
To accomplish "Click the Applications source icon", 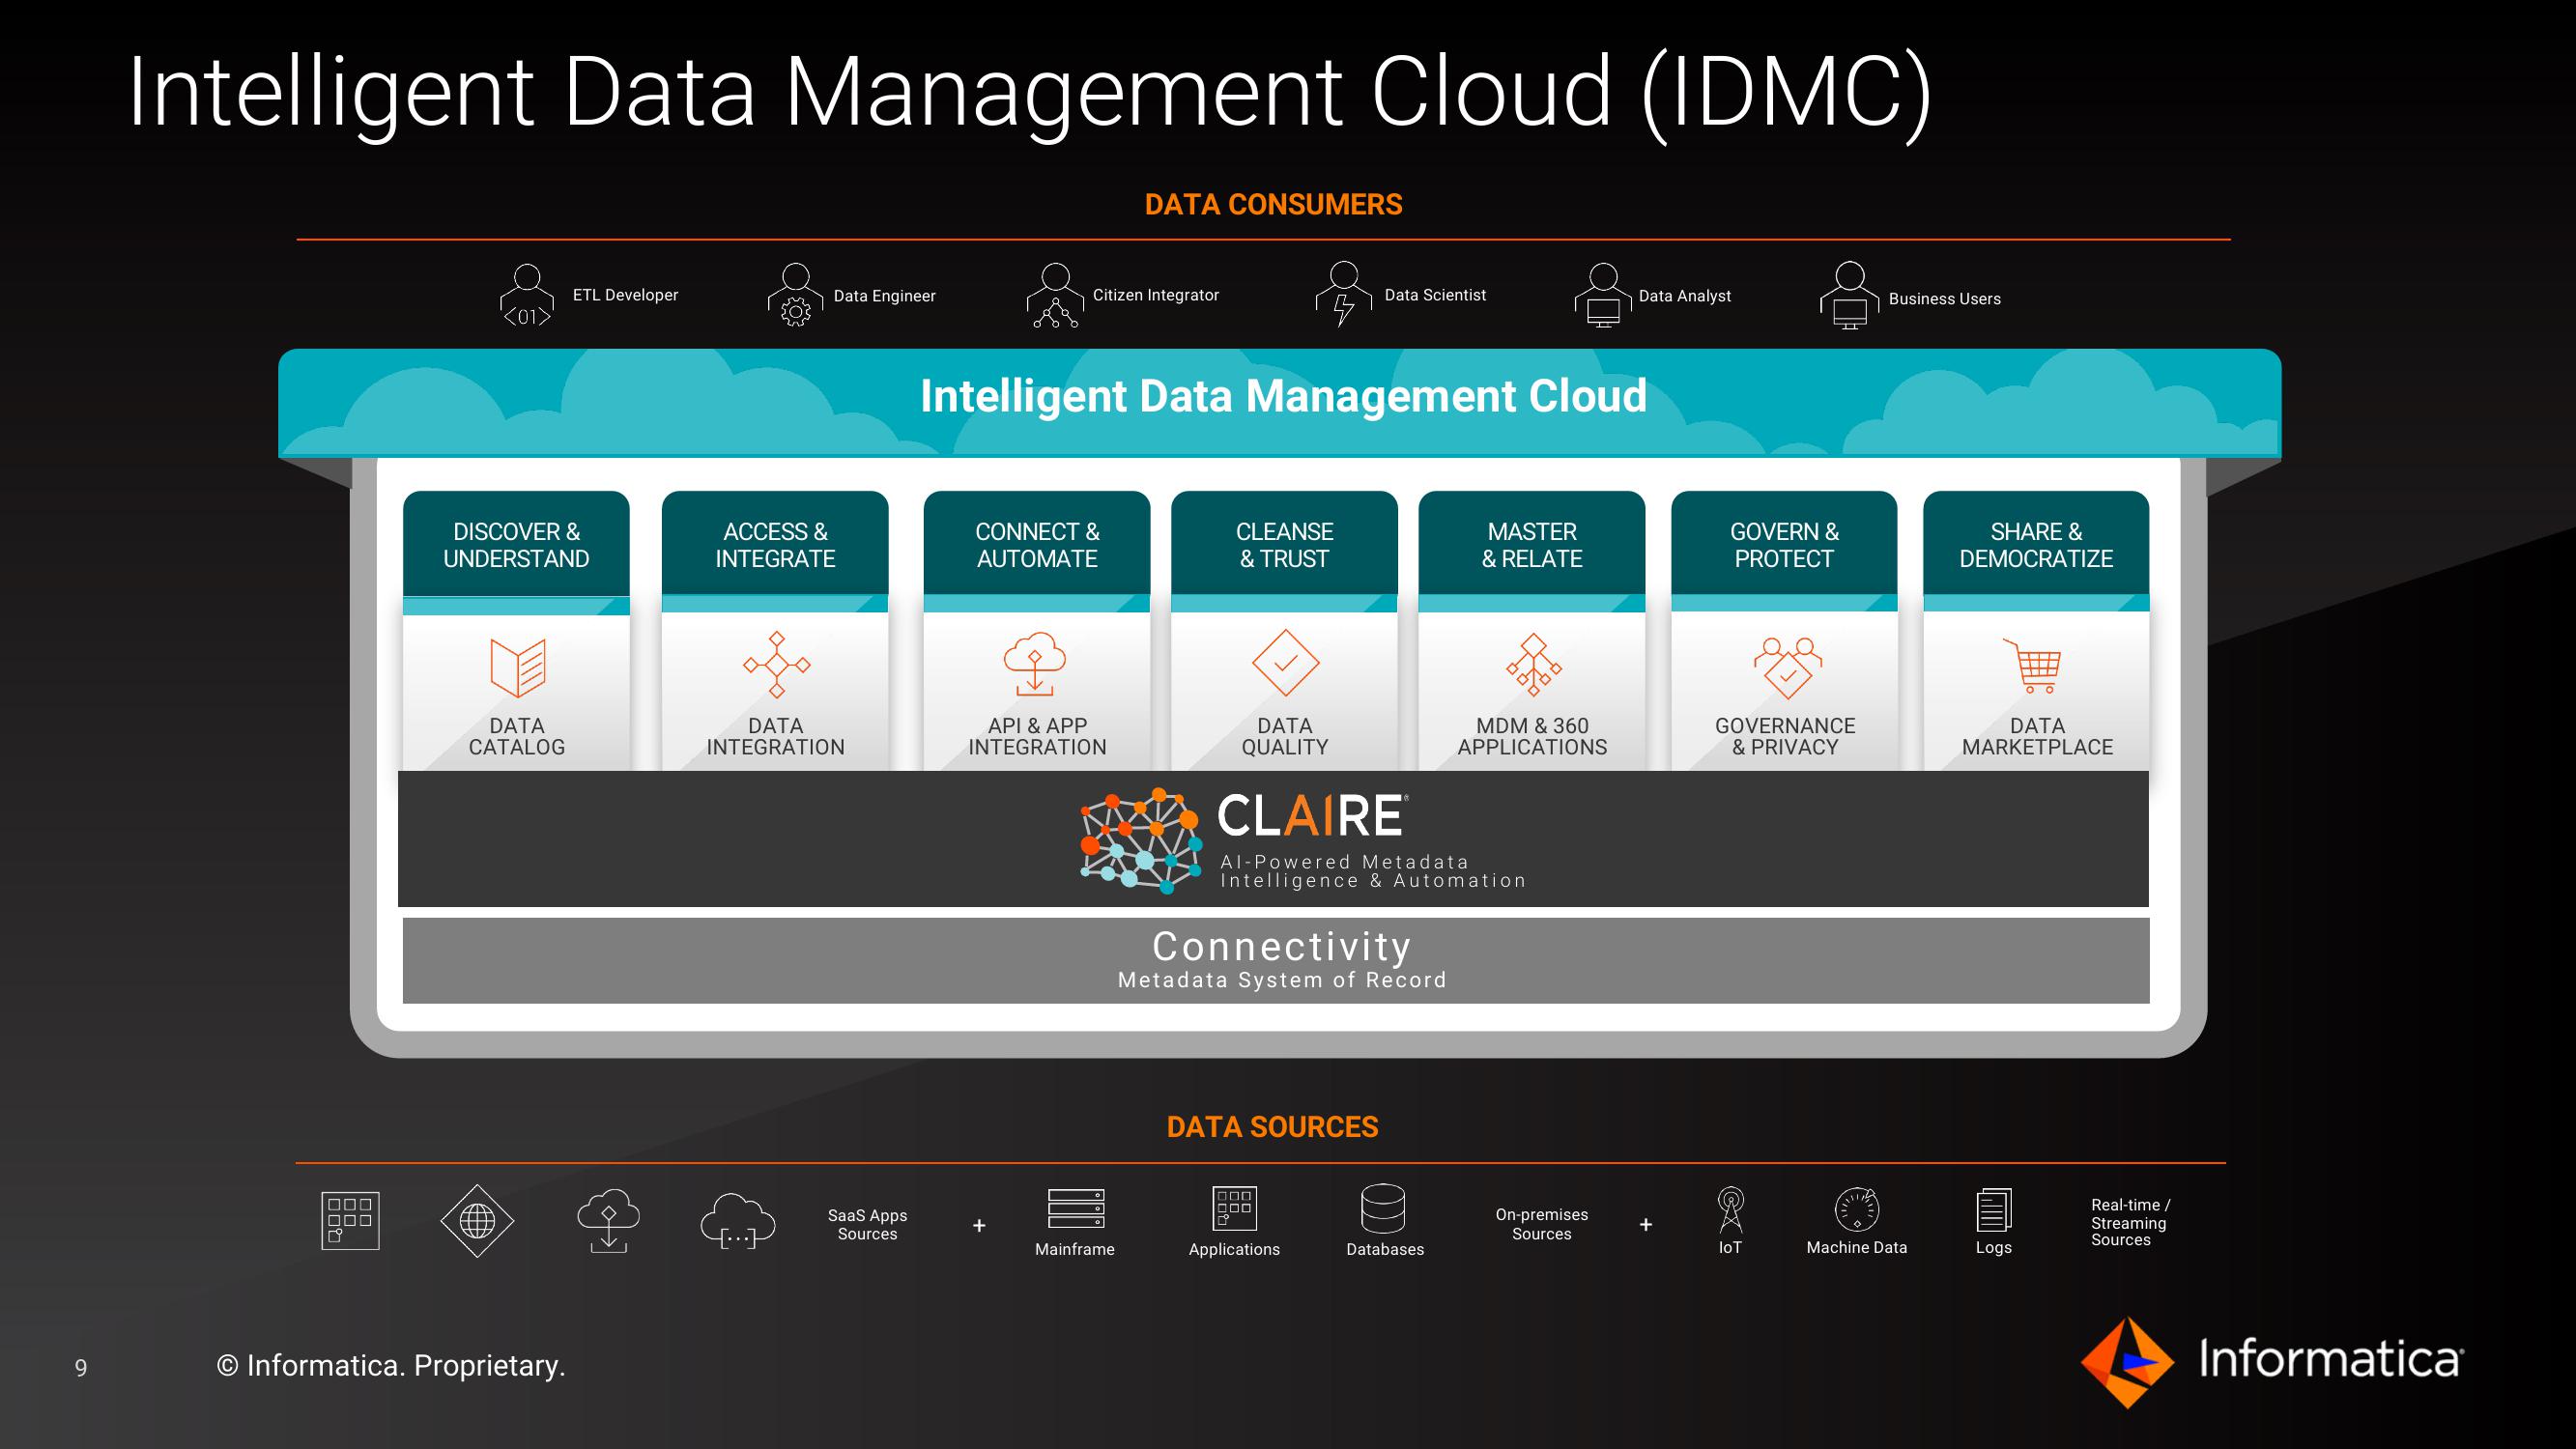I will point(1234,1208).
